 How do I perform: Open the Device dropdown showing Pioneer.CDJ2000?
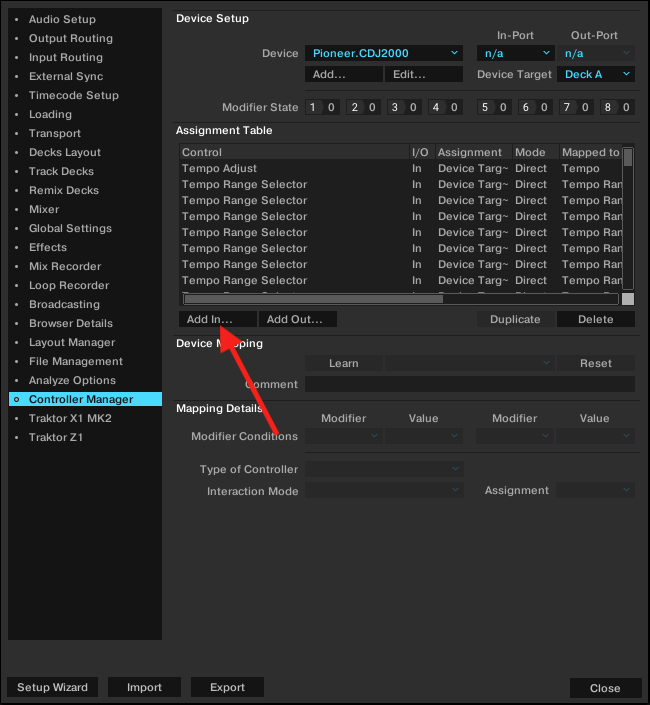pos(383,53)
